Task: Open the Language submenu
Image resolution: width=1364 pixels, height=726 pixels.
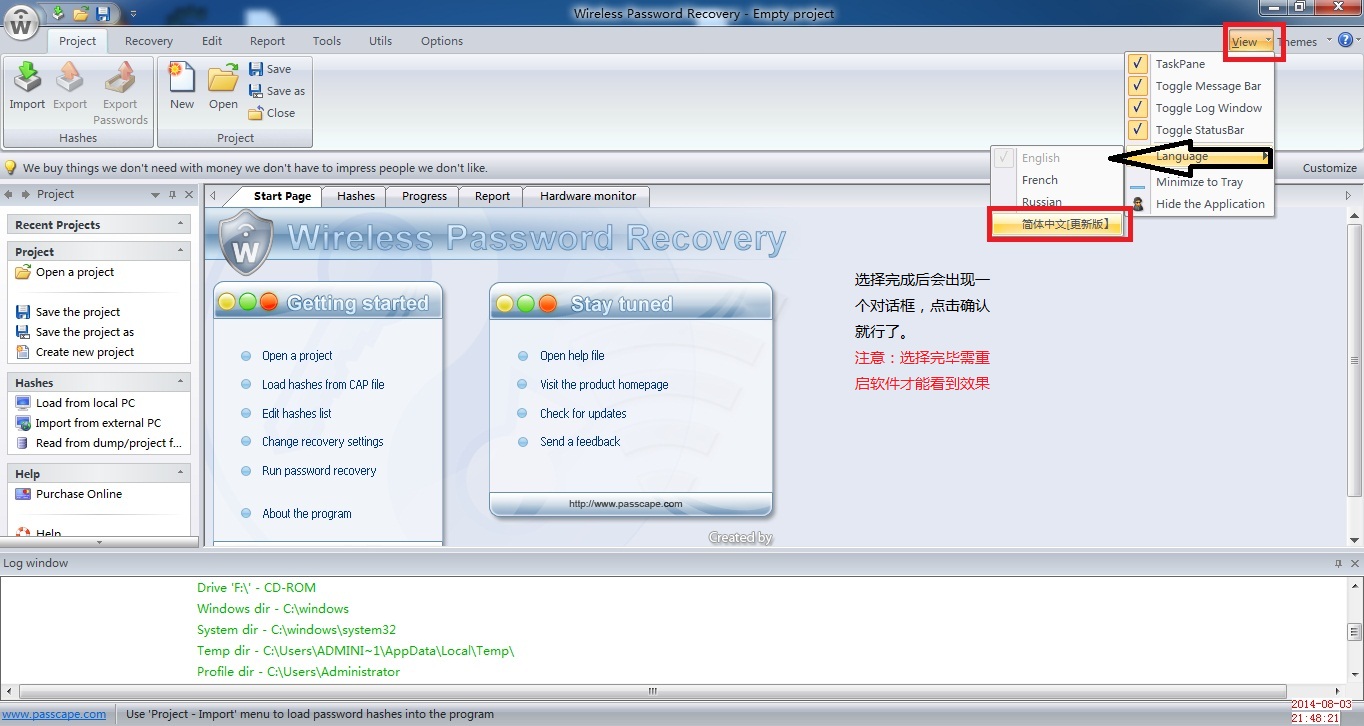Action: 1200,157
